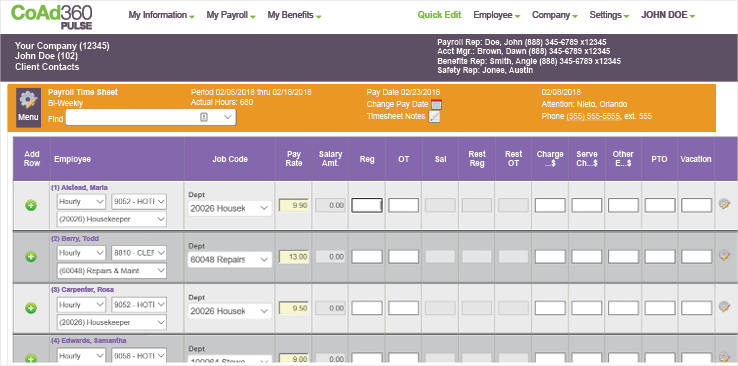Click 'Actual Hours: 680' text
The image size is (738, 366).
click(x=222, y=102)
